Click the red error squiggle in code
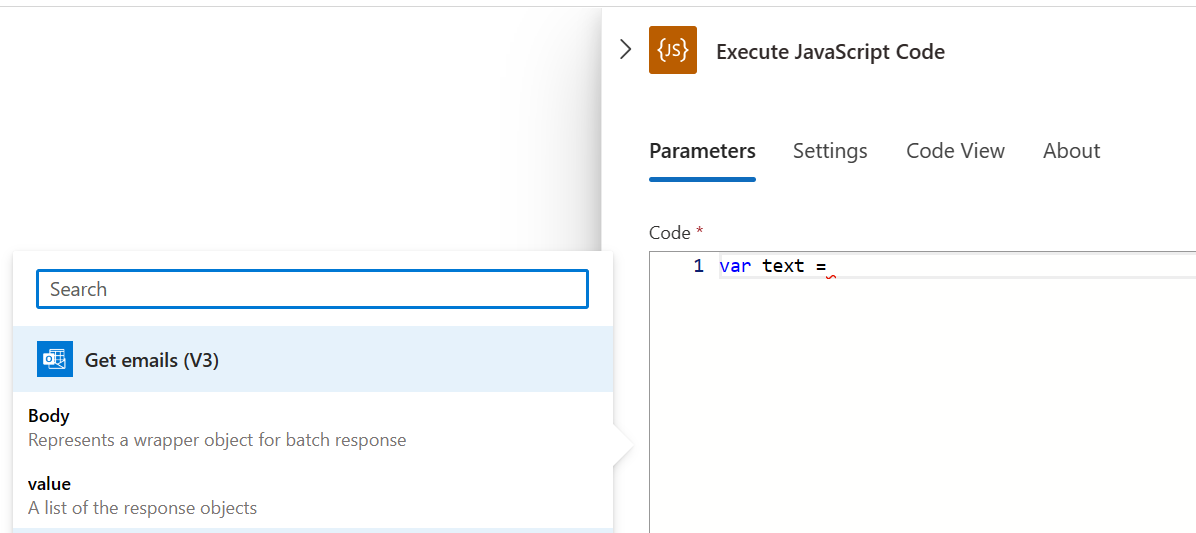1196x533 pixels. 830,276
